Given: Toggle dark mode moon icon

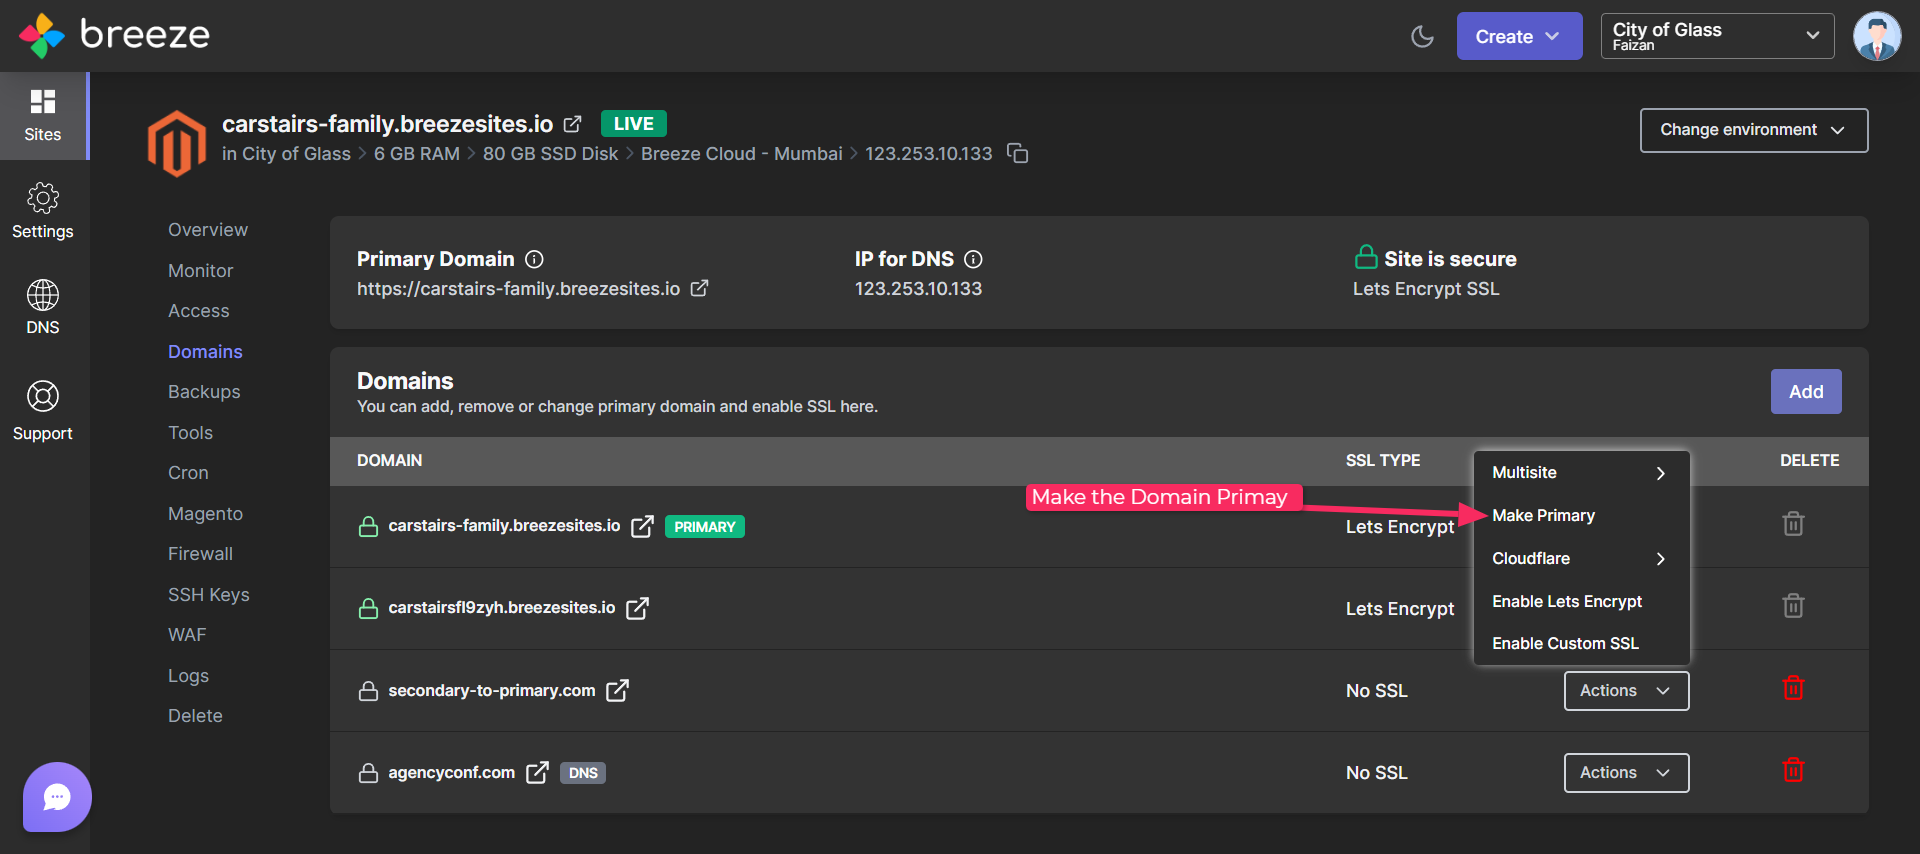Looking at the screenshot, I should click(1422, 37).
